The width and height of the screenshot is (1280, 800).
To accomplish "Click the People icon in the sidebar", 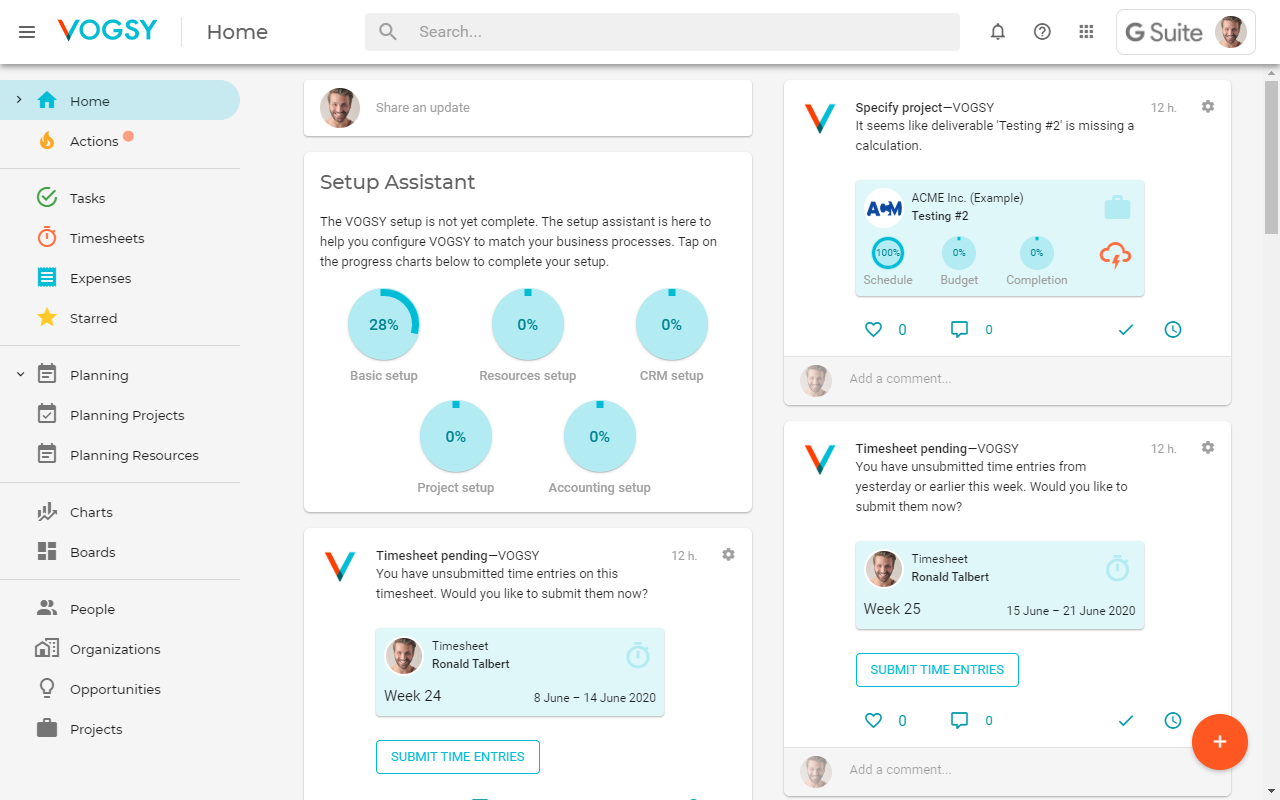I will click(x=47, y=608).
